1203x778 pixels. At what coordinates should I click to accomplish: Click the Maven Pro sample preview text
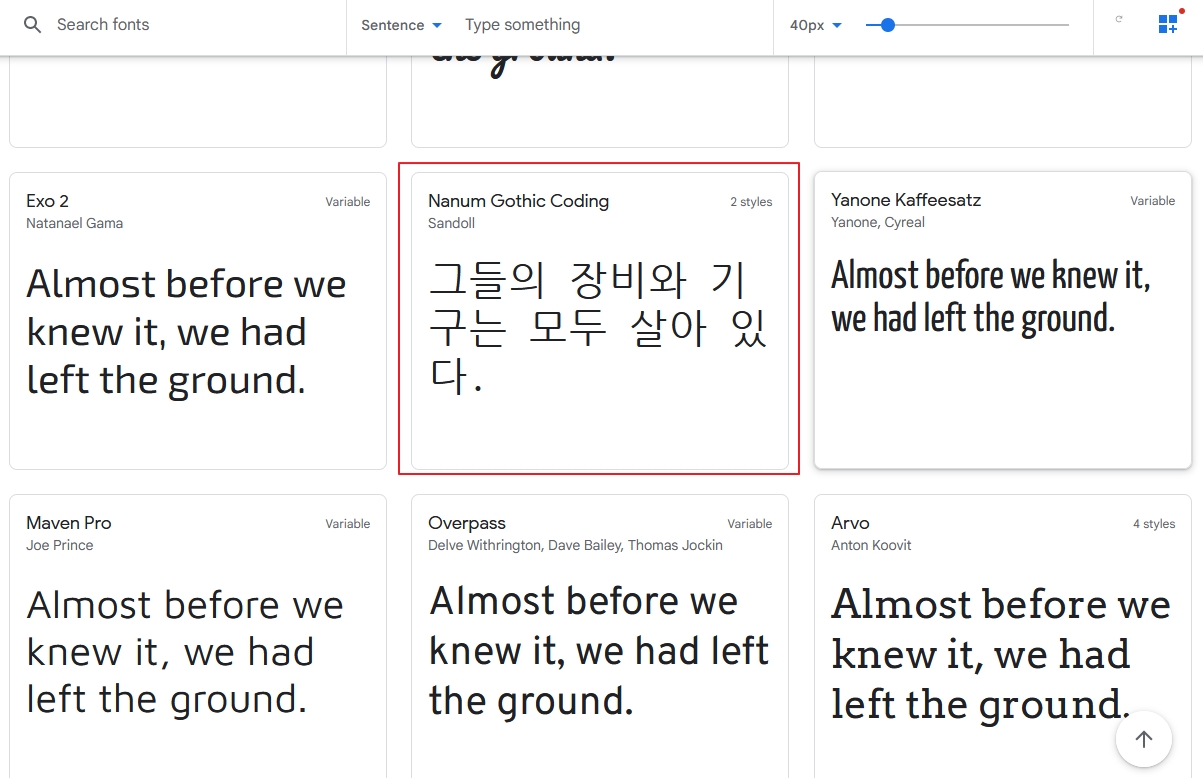point(185,652)
